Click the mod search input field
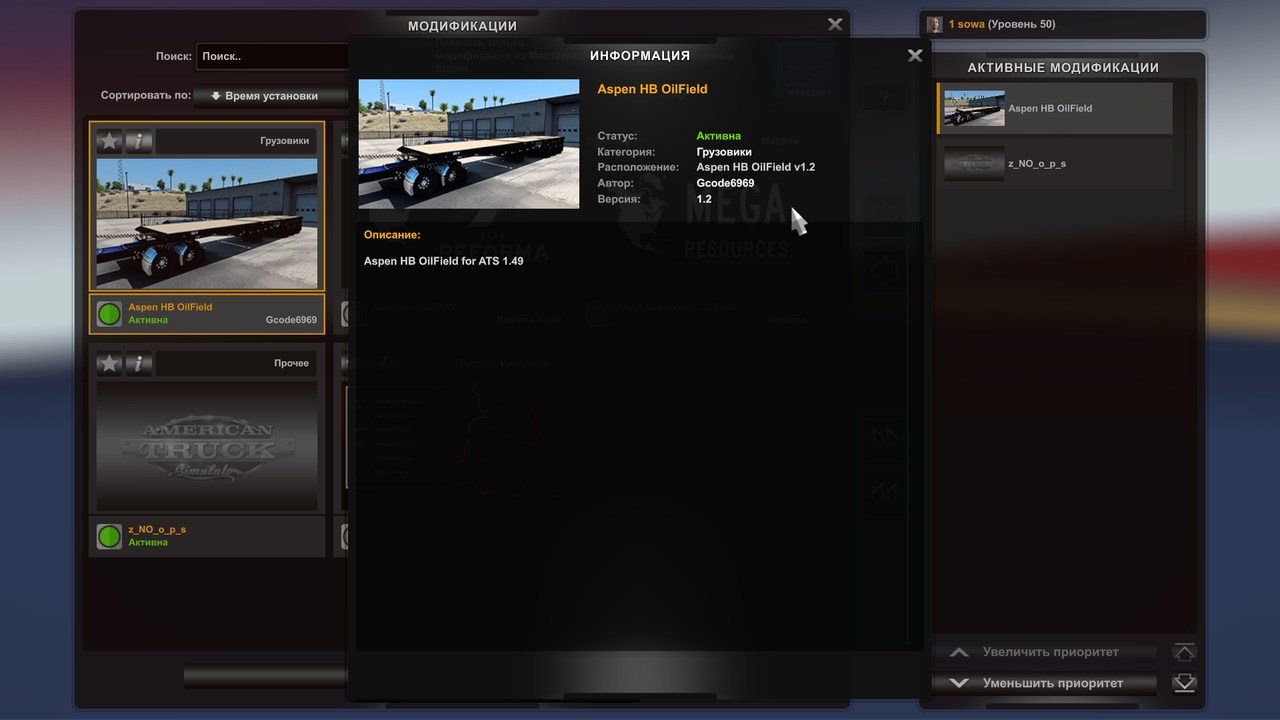The height and width of the screenshot is (720, 1280). (x=272, y=57)
